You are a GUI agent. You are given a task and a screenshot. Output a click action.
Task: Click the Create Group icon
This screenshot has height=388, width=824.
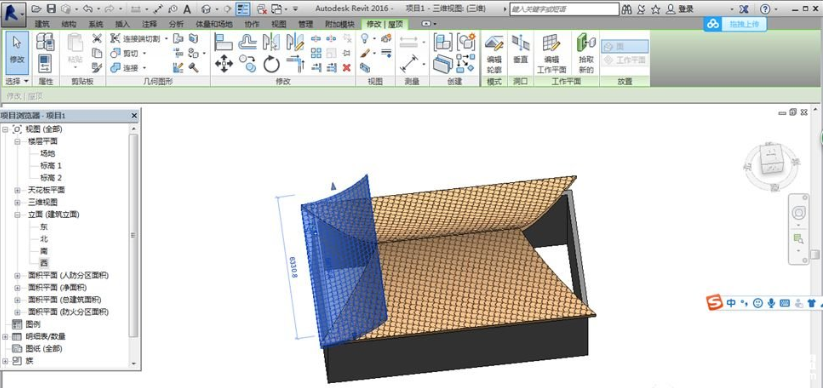click(x=466, y=42)
